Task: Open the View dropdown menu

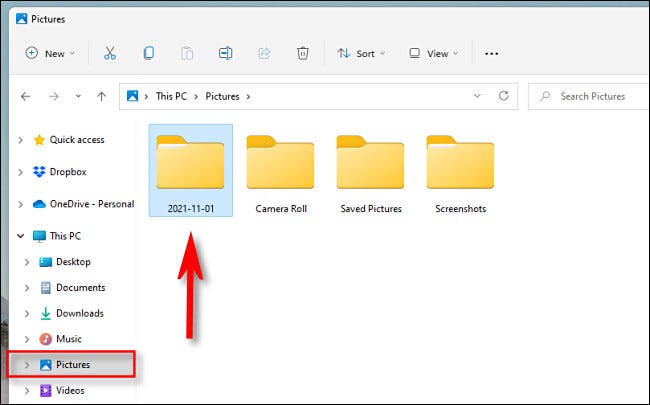Action: pyautogui.click(x=434, y=53)
